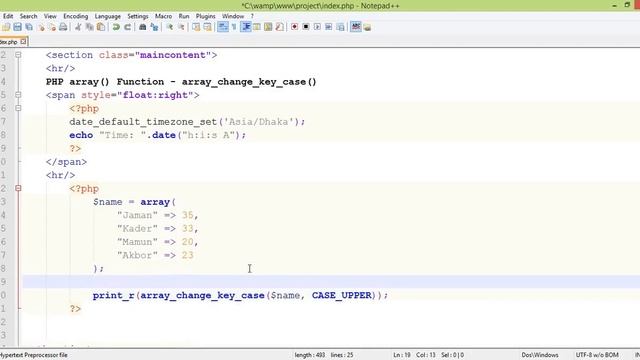This screenshot has height=360, width=640.
Task: Click the Cut scissors icon
Action: (78, 27)
